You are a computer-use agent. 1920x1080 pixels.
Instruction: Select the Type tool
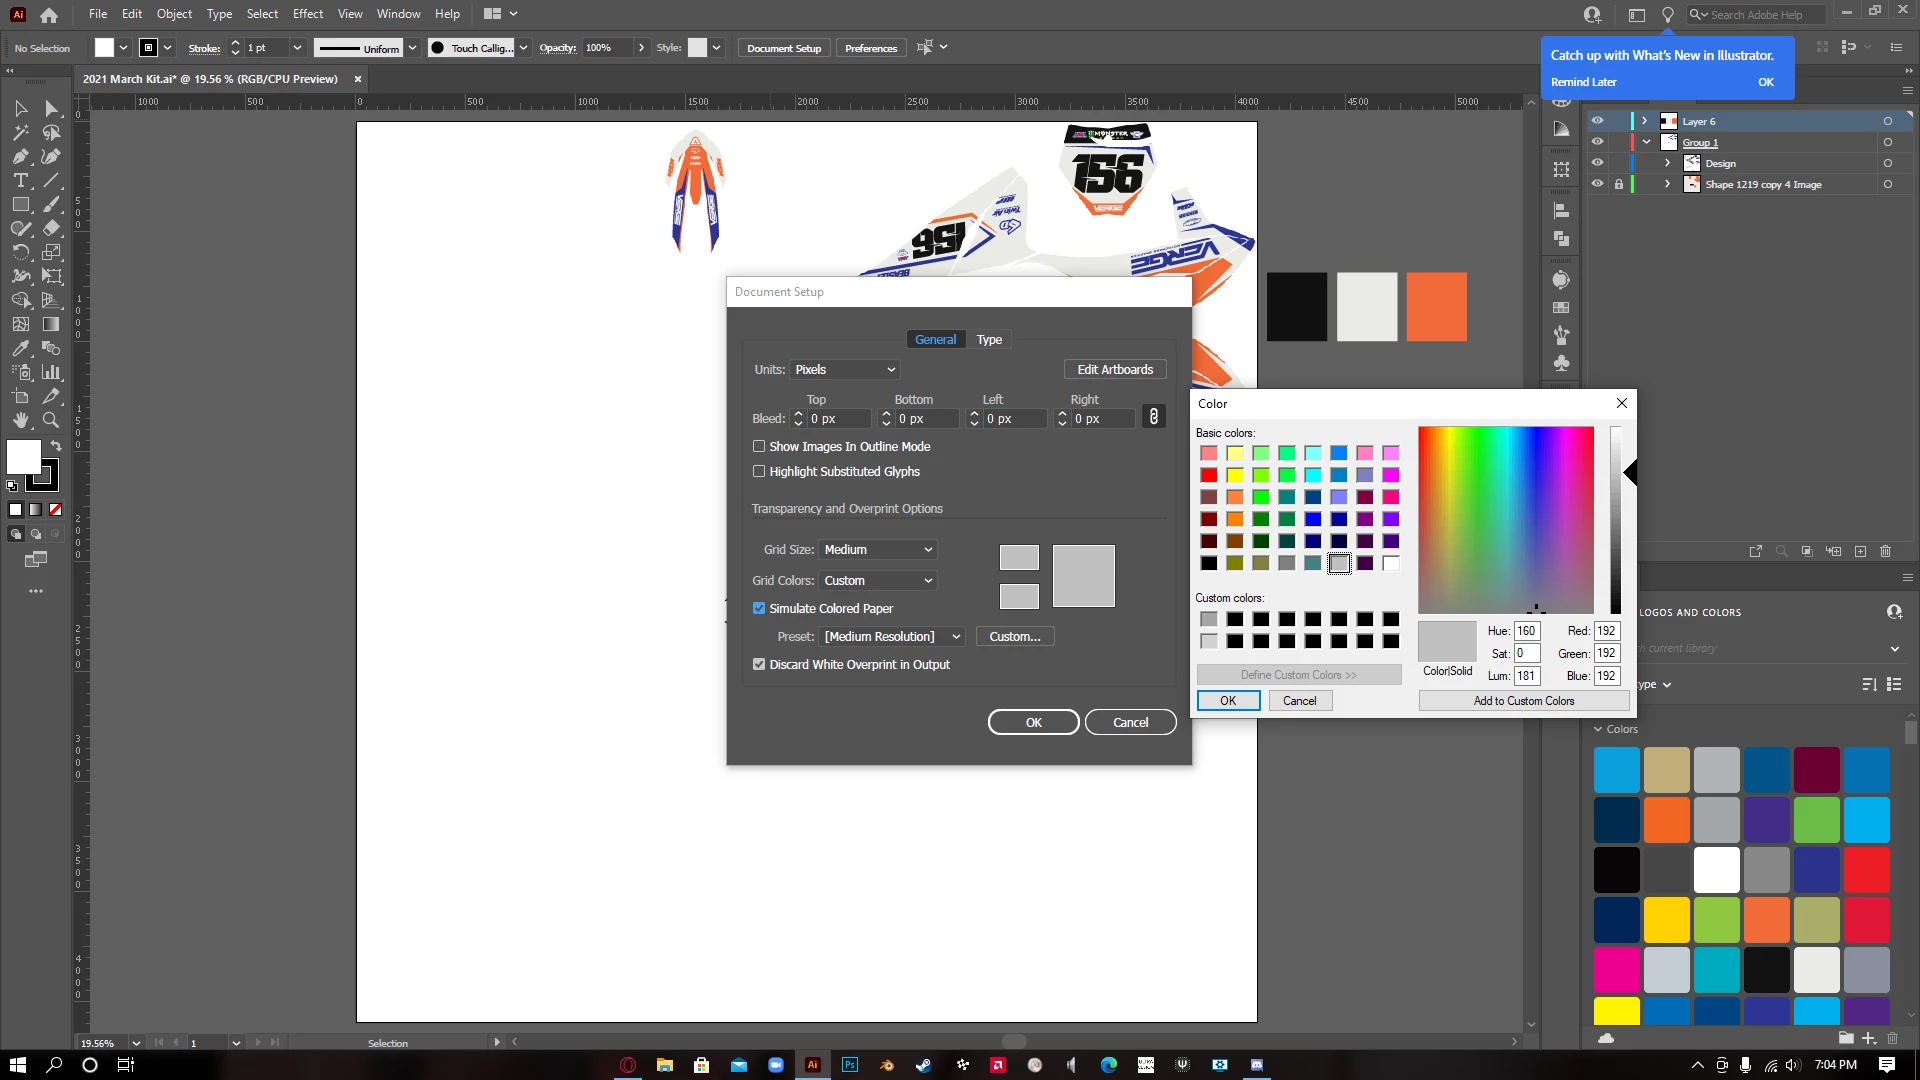(x=20, y=180)
